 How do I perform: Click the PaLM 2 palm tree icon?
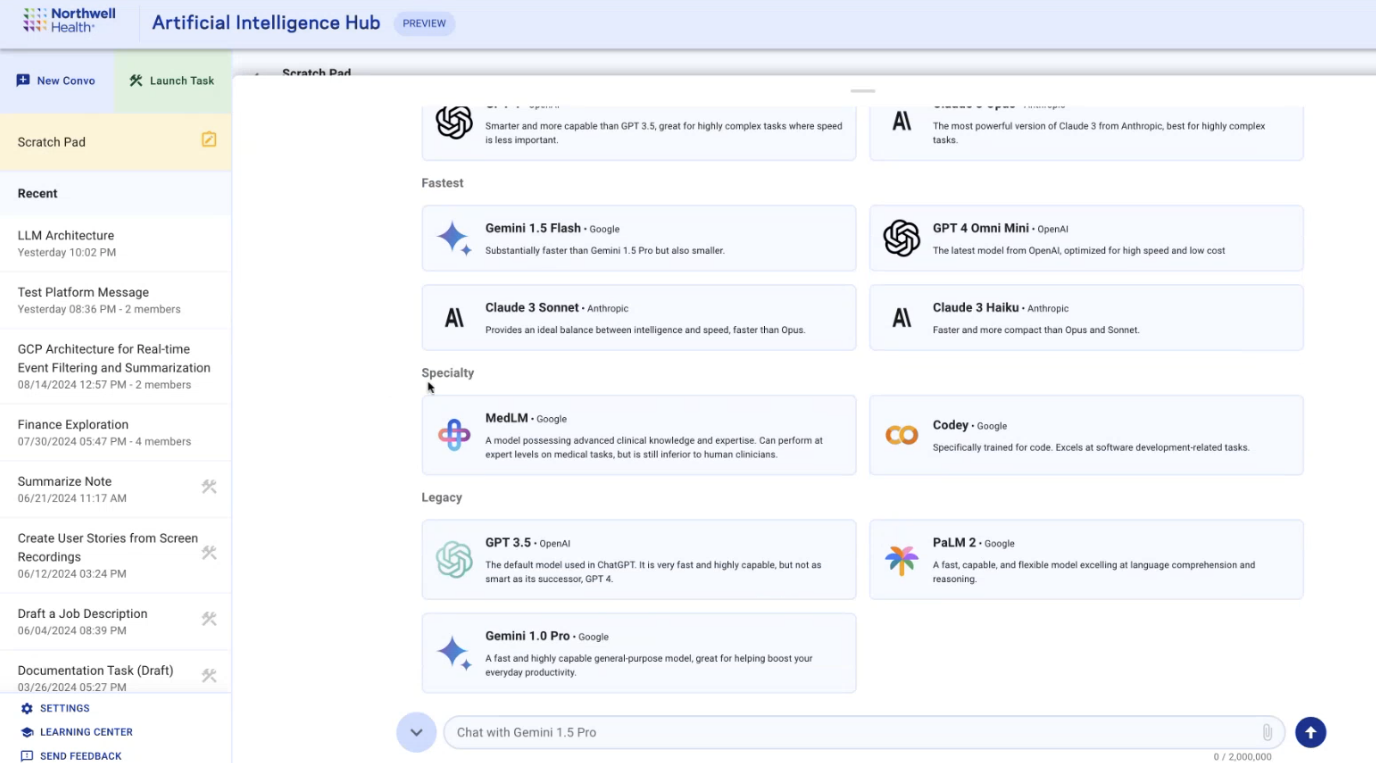(902, 560)
